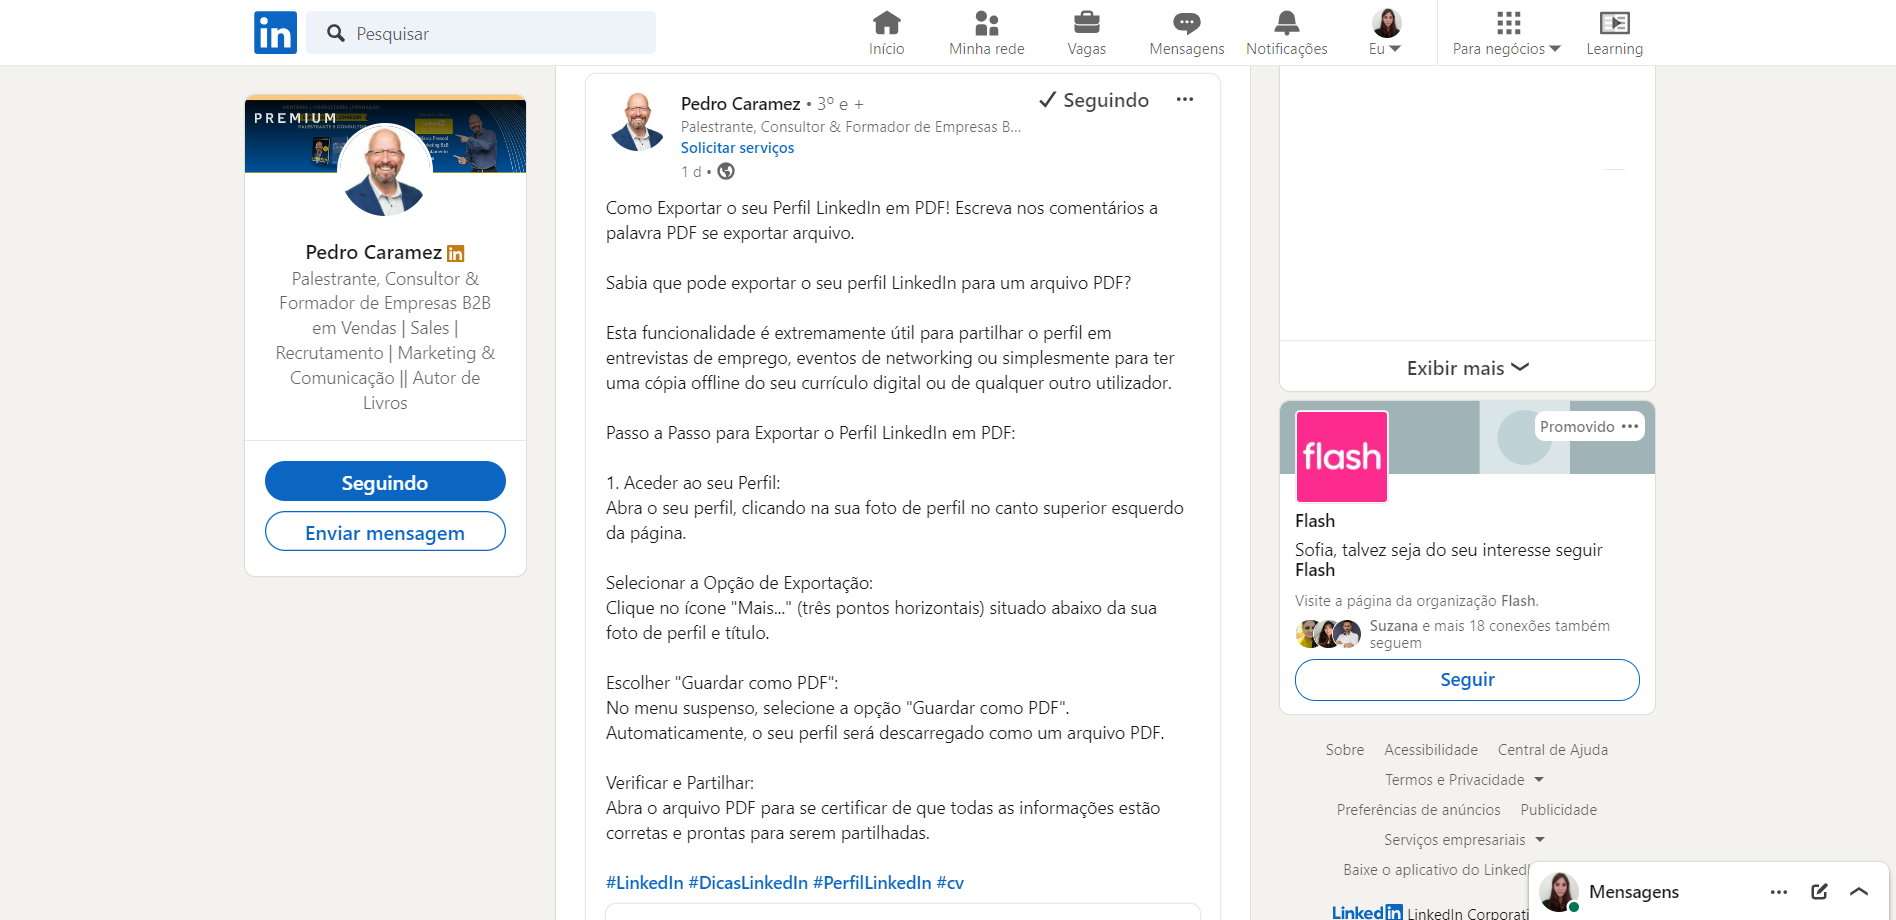
Task: Click the blue Seguindo button in sidebar
Action: tap(385, 482)
